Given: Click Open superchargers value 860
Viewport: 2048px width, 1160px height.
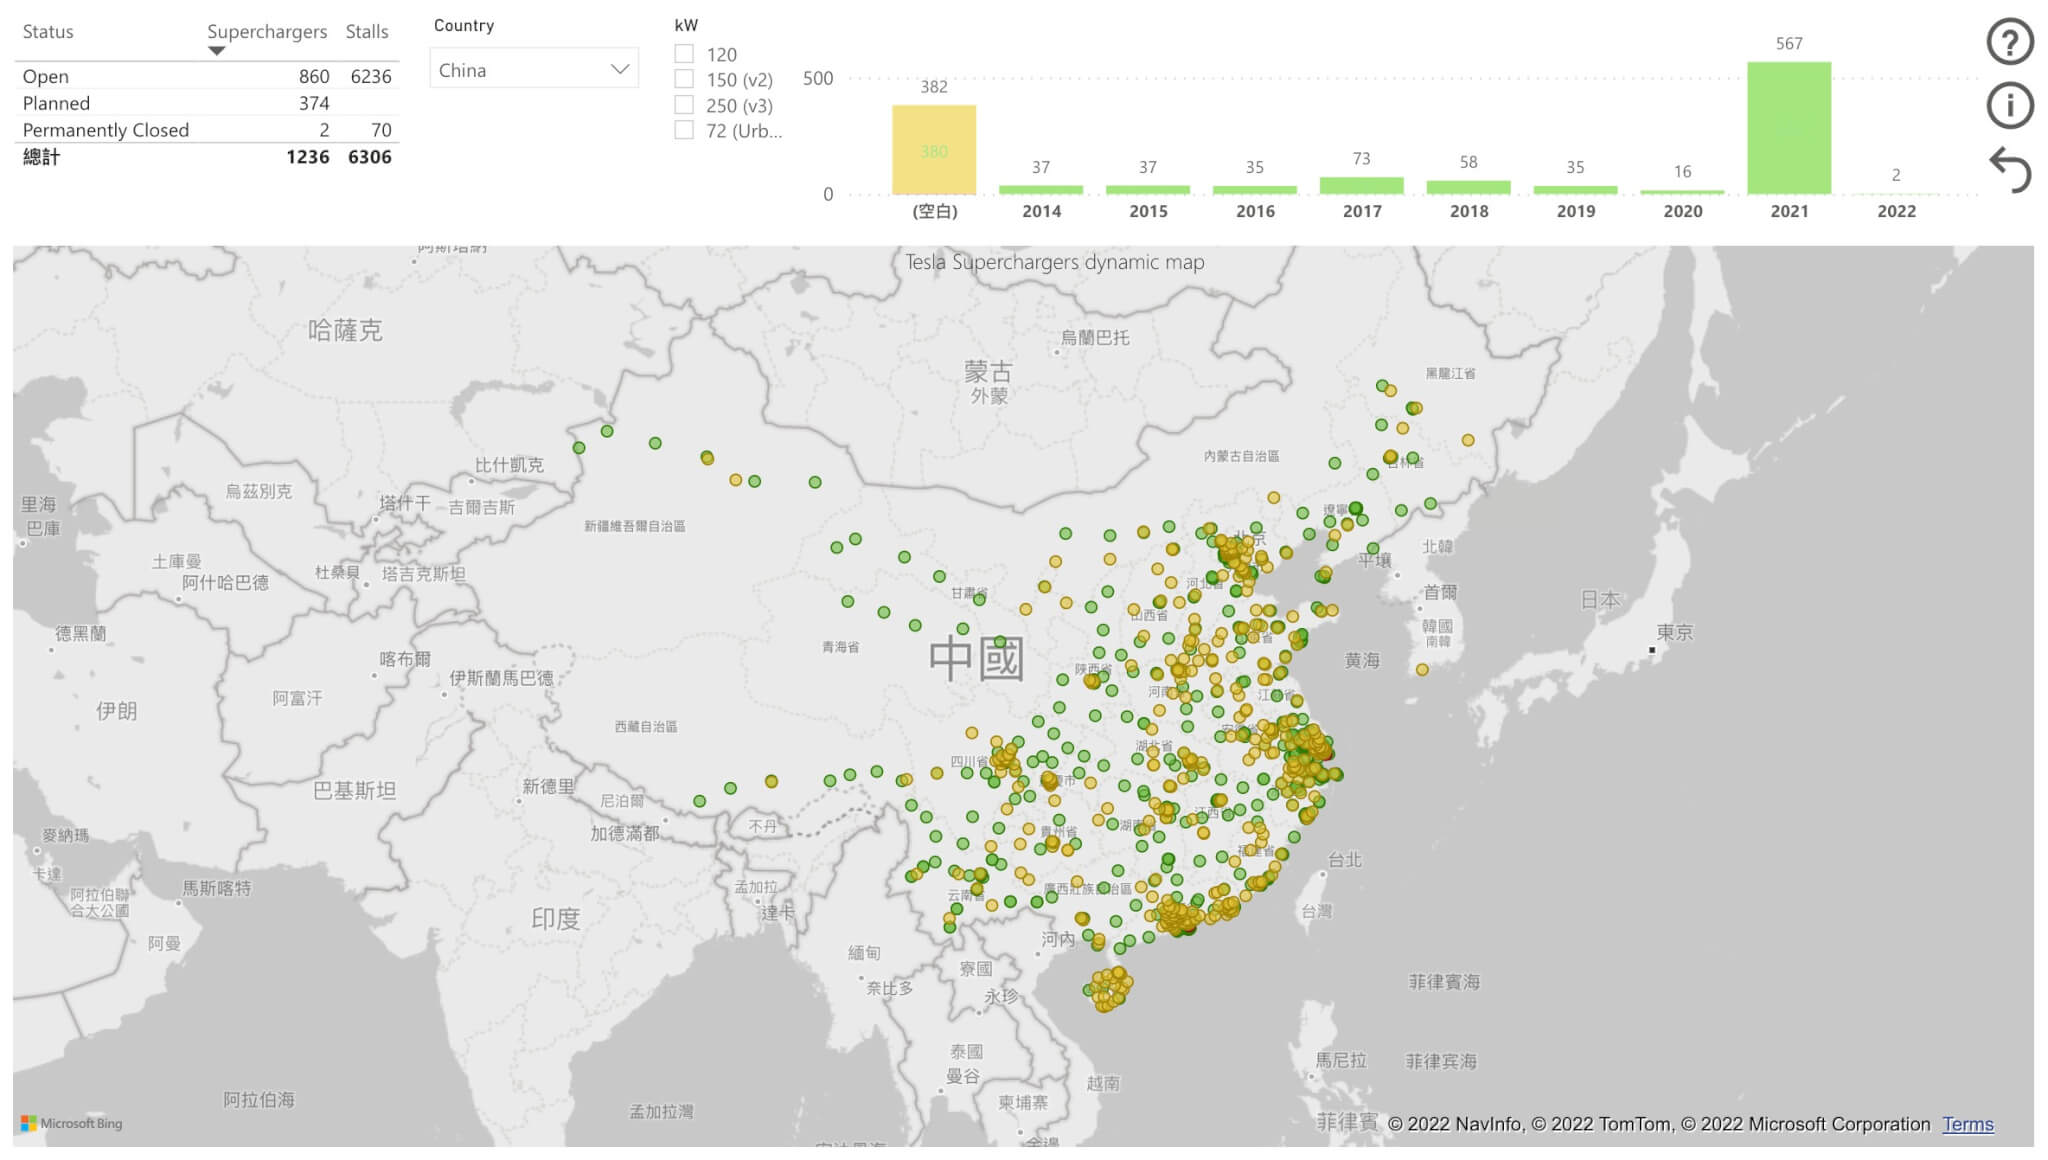Looking at the screenshot, I should pyautogui.click(x=314, y=76).
